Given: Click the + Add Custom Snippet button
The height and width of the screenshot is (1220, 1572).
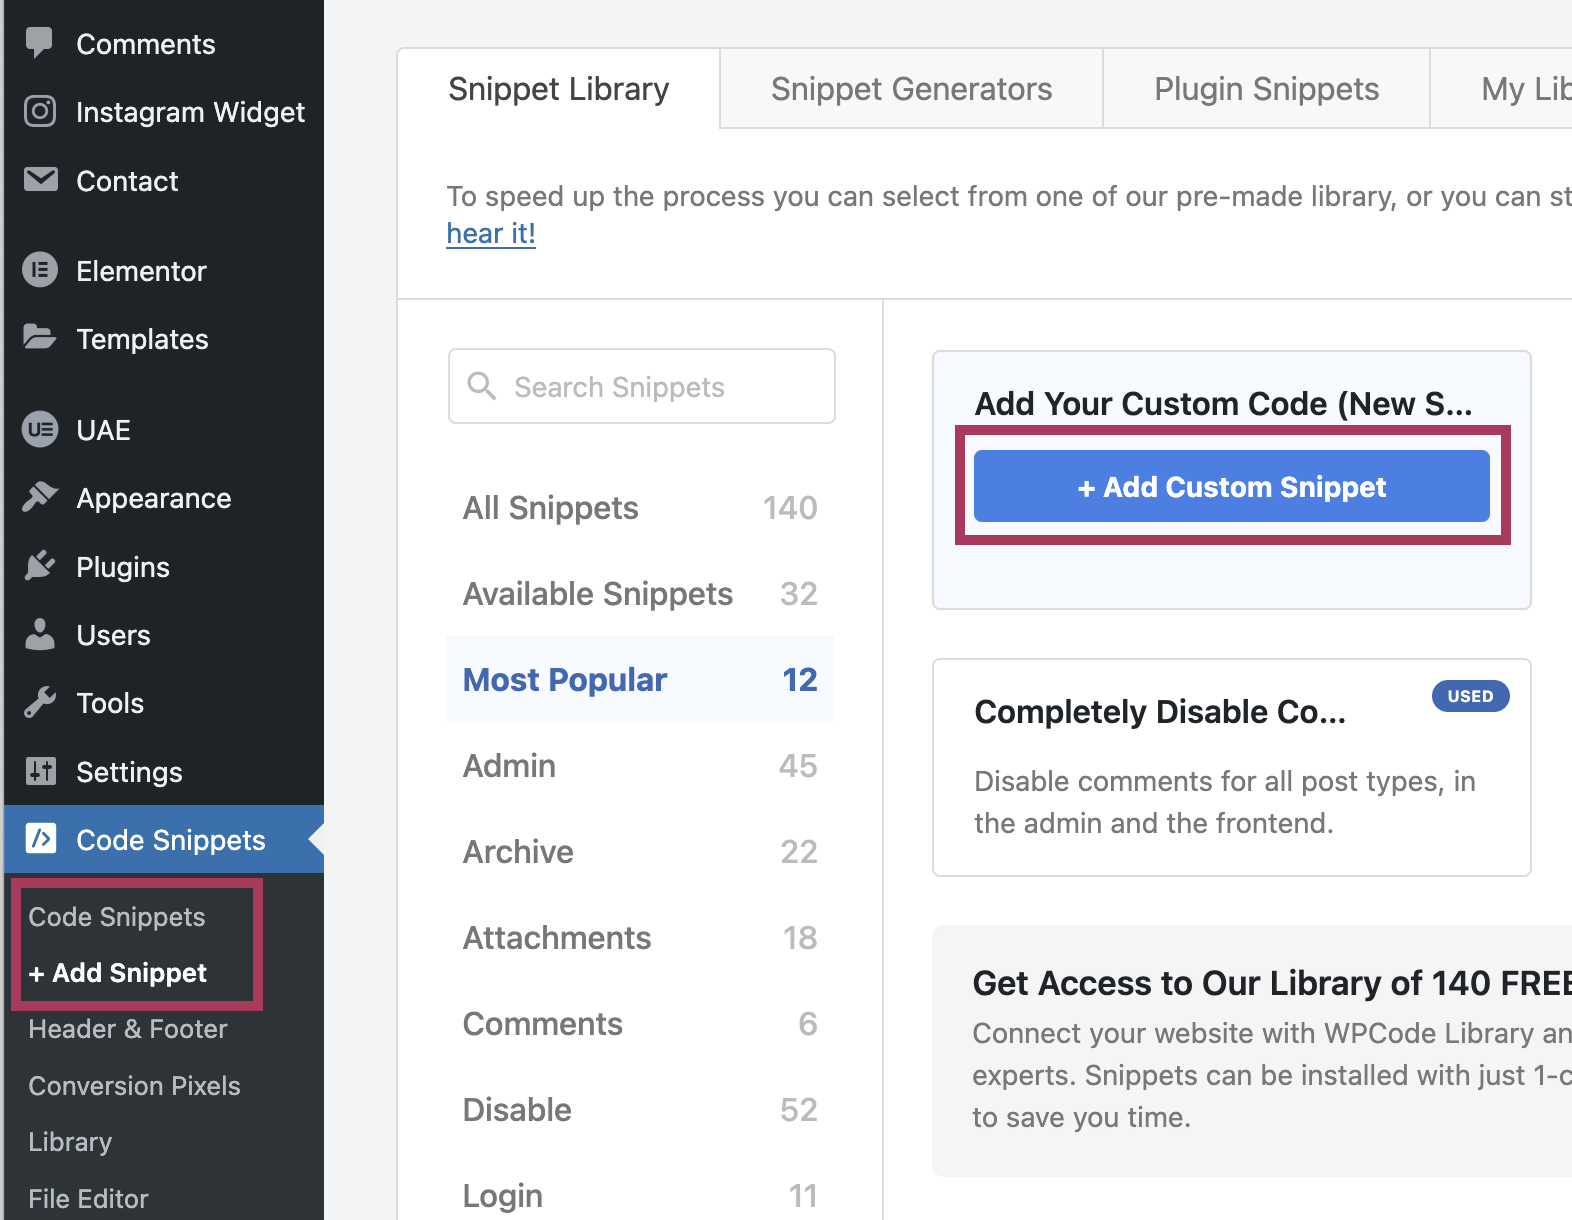Looking at the screenshot, I should 1232,486.
